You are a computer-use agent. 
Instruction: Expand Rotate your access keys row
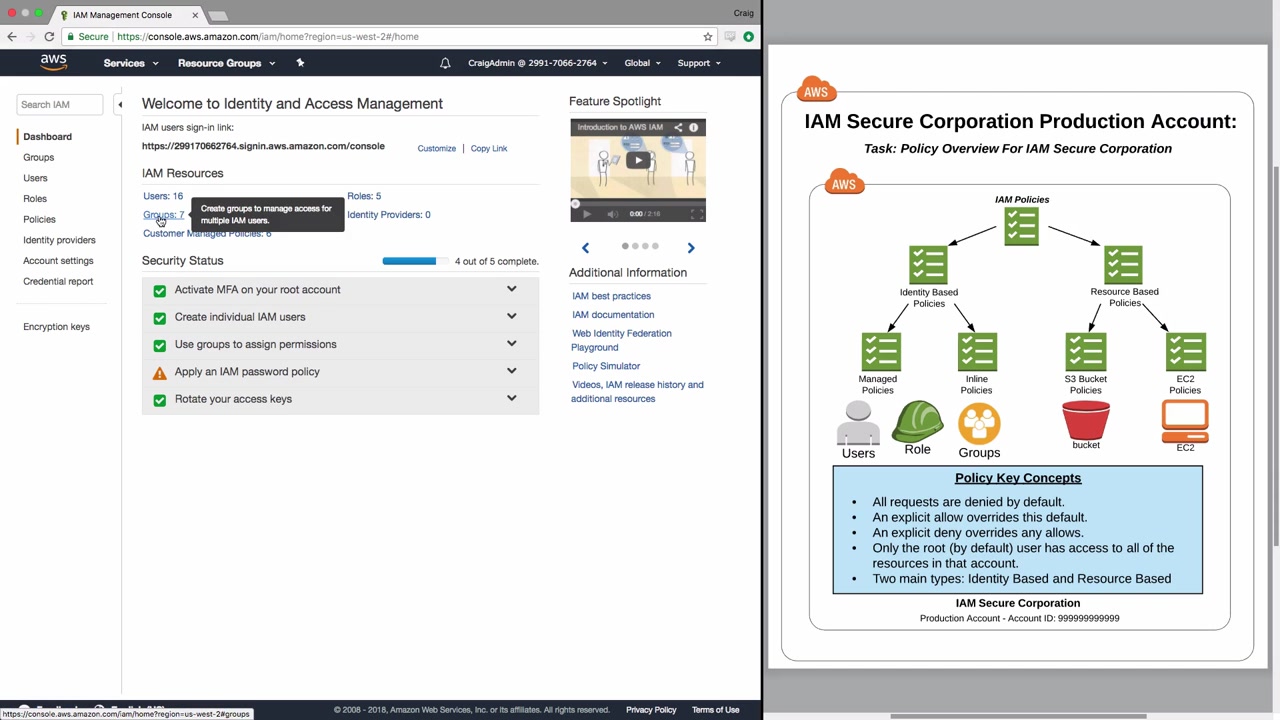[511, 398]
